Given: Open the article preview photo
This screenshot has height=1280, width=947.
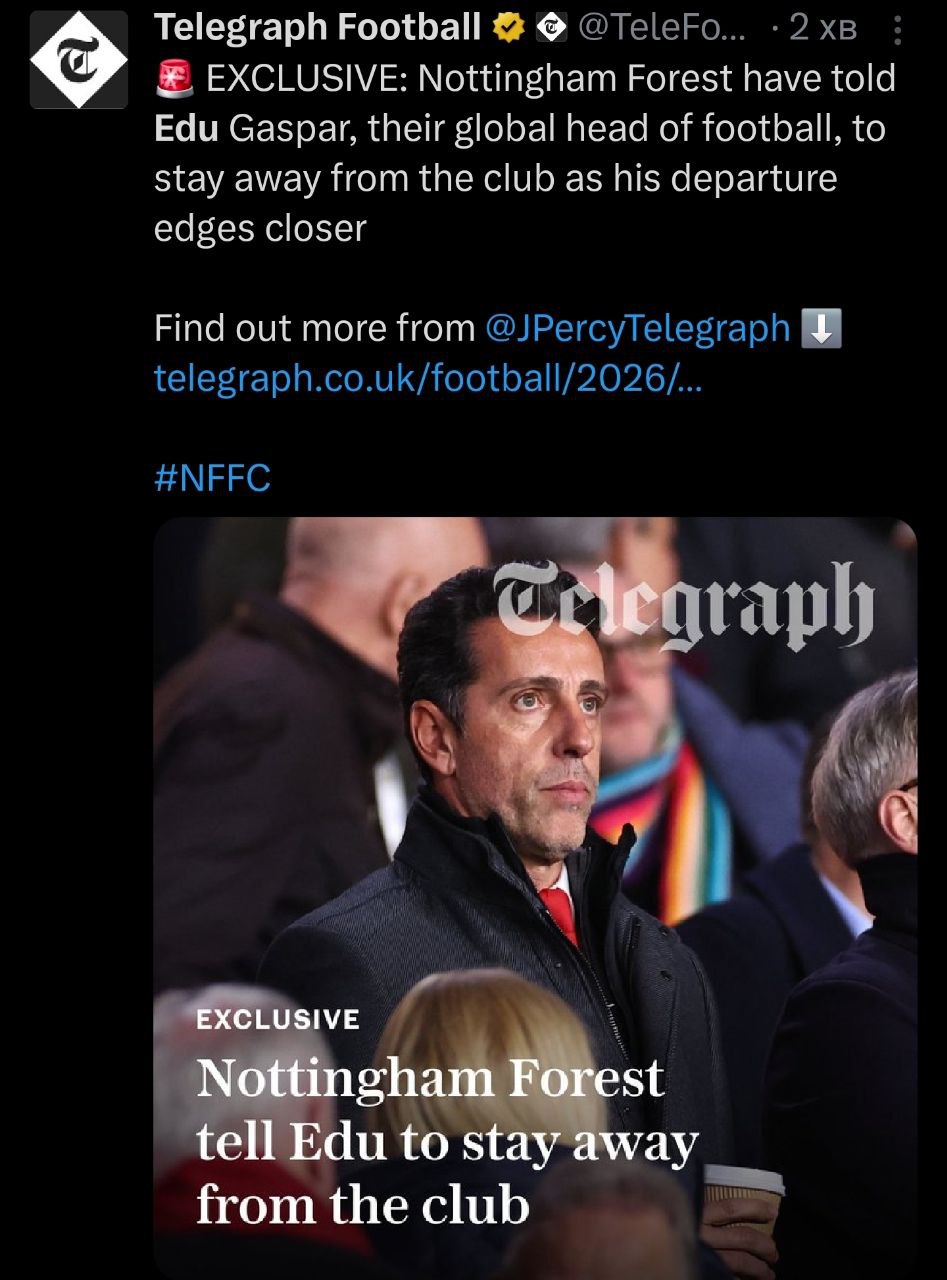Looking at the screenshot, I should [x=535, y=800].
